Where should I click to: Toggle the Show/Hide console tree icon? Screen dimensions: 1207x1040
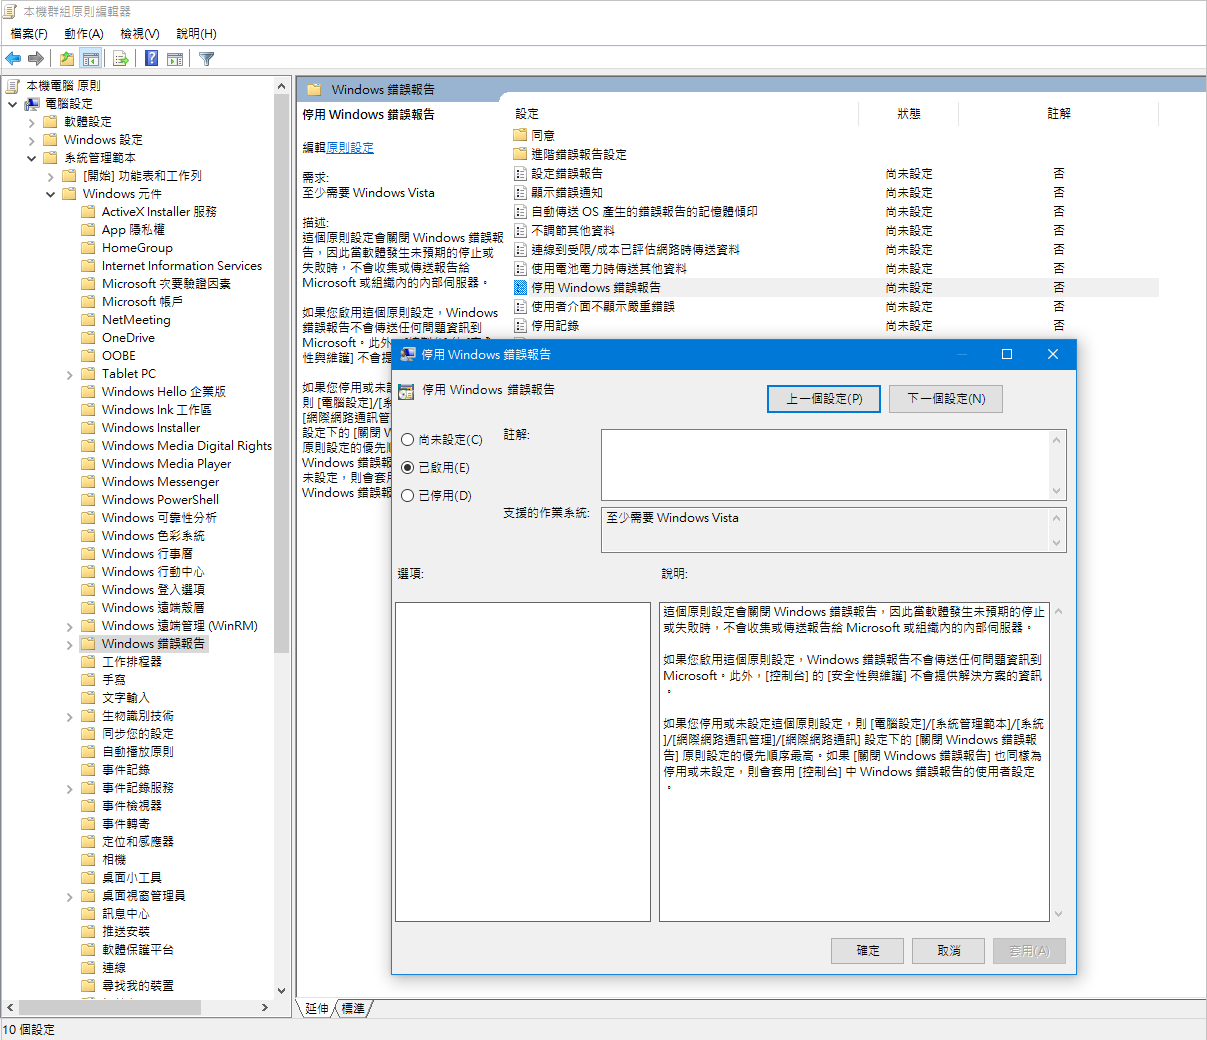[x=91, y=59]
